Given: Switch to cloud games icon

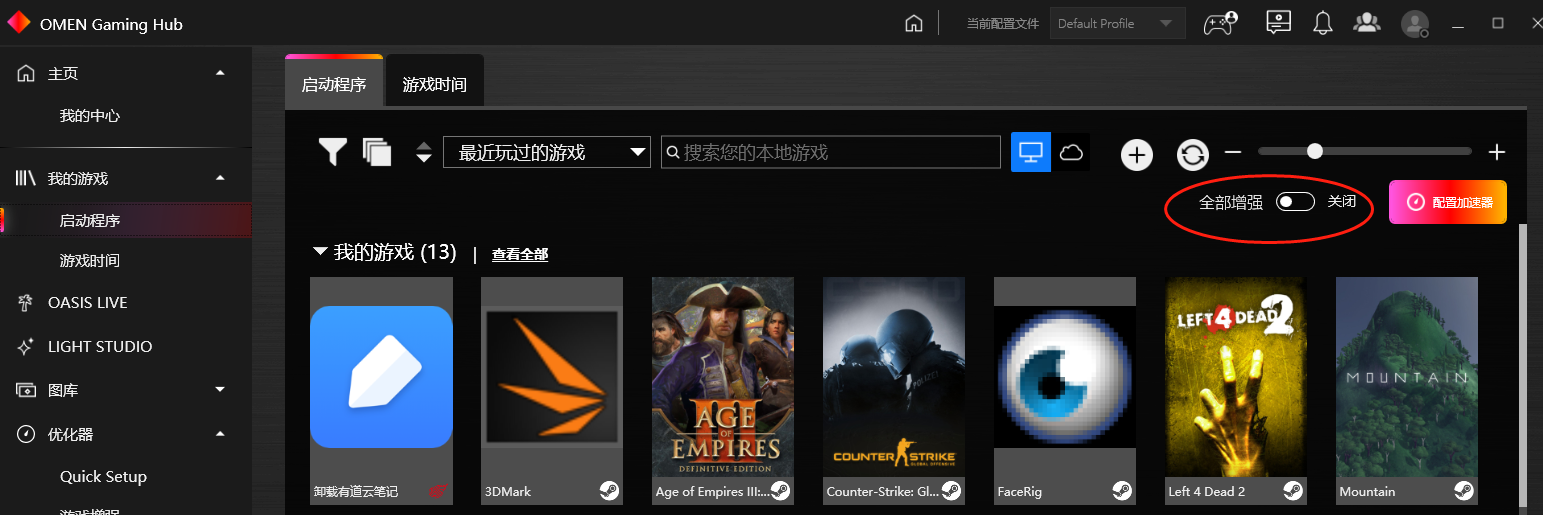Looking at the screenshot, I should click(1071, 152).
